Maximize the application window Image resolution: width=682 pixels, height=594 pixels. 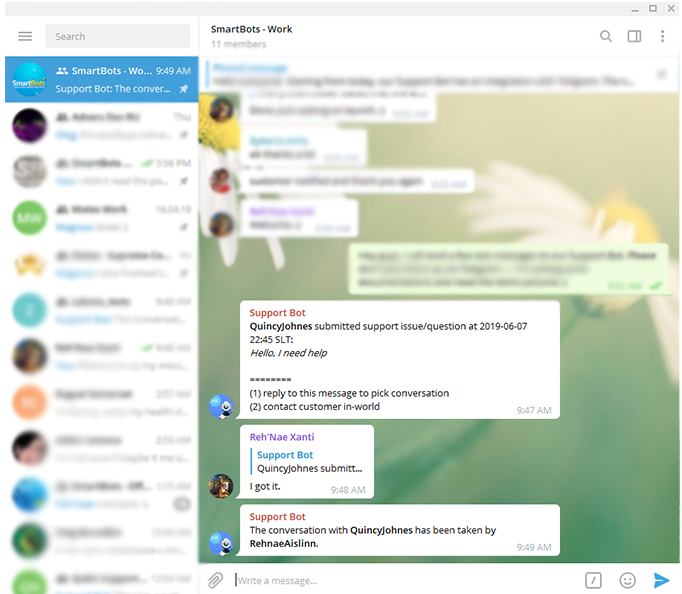coord(653,8)
